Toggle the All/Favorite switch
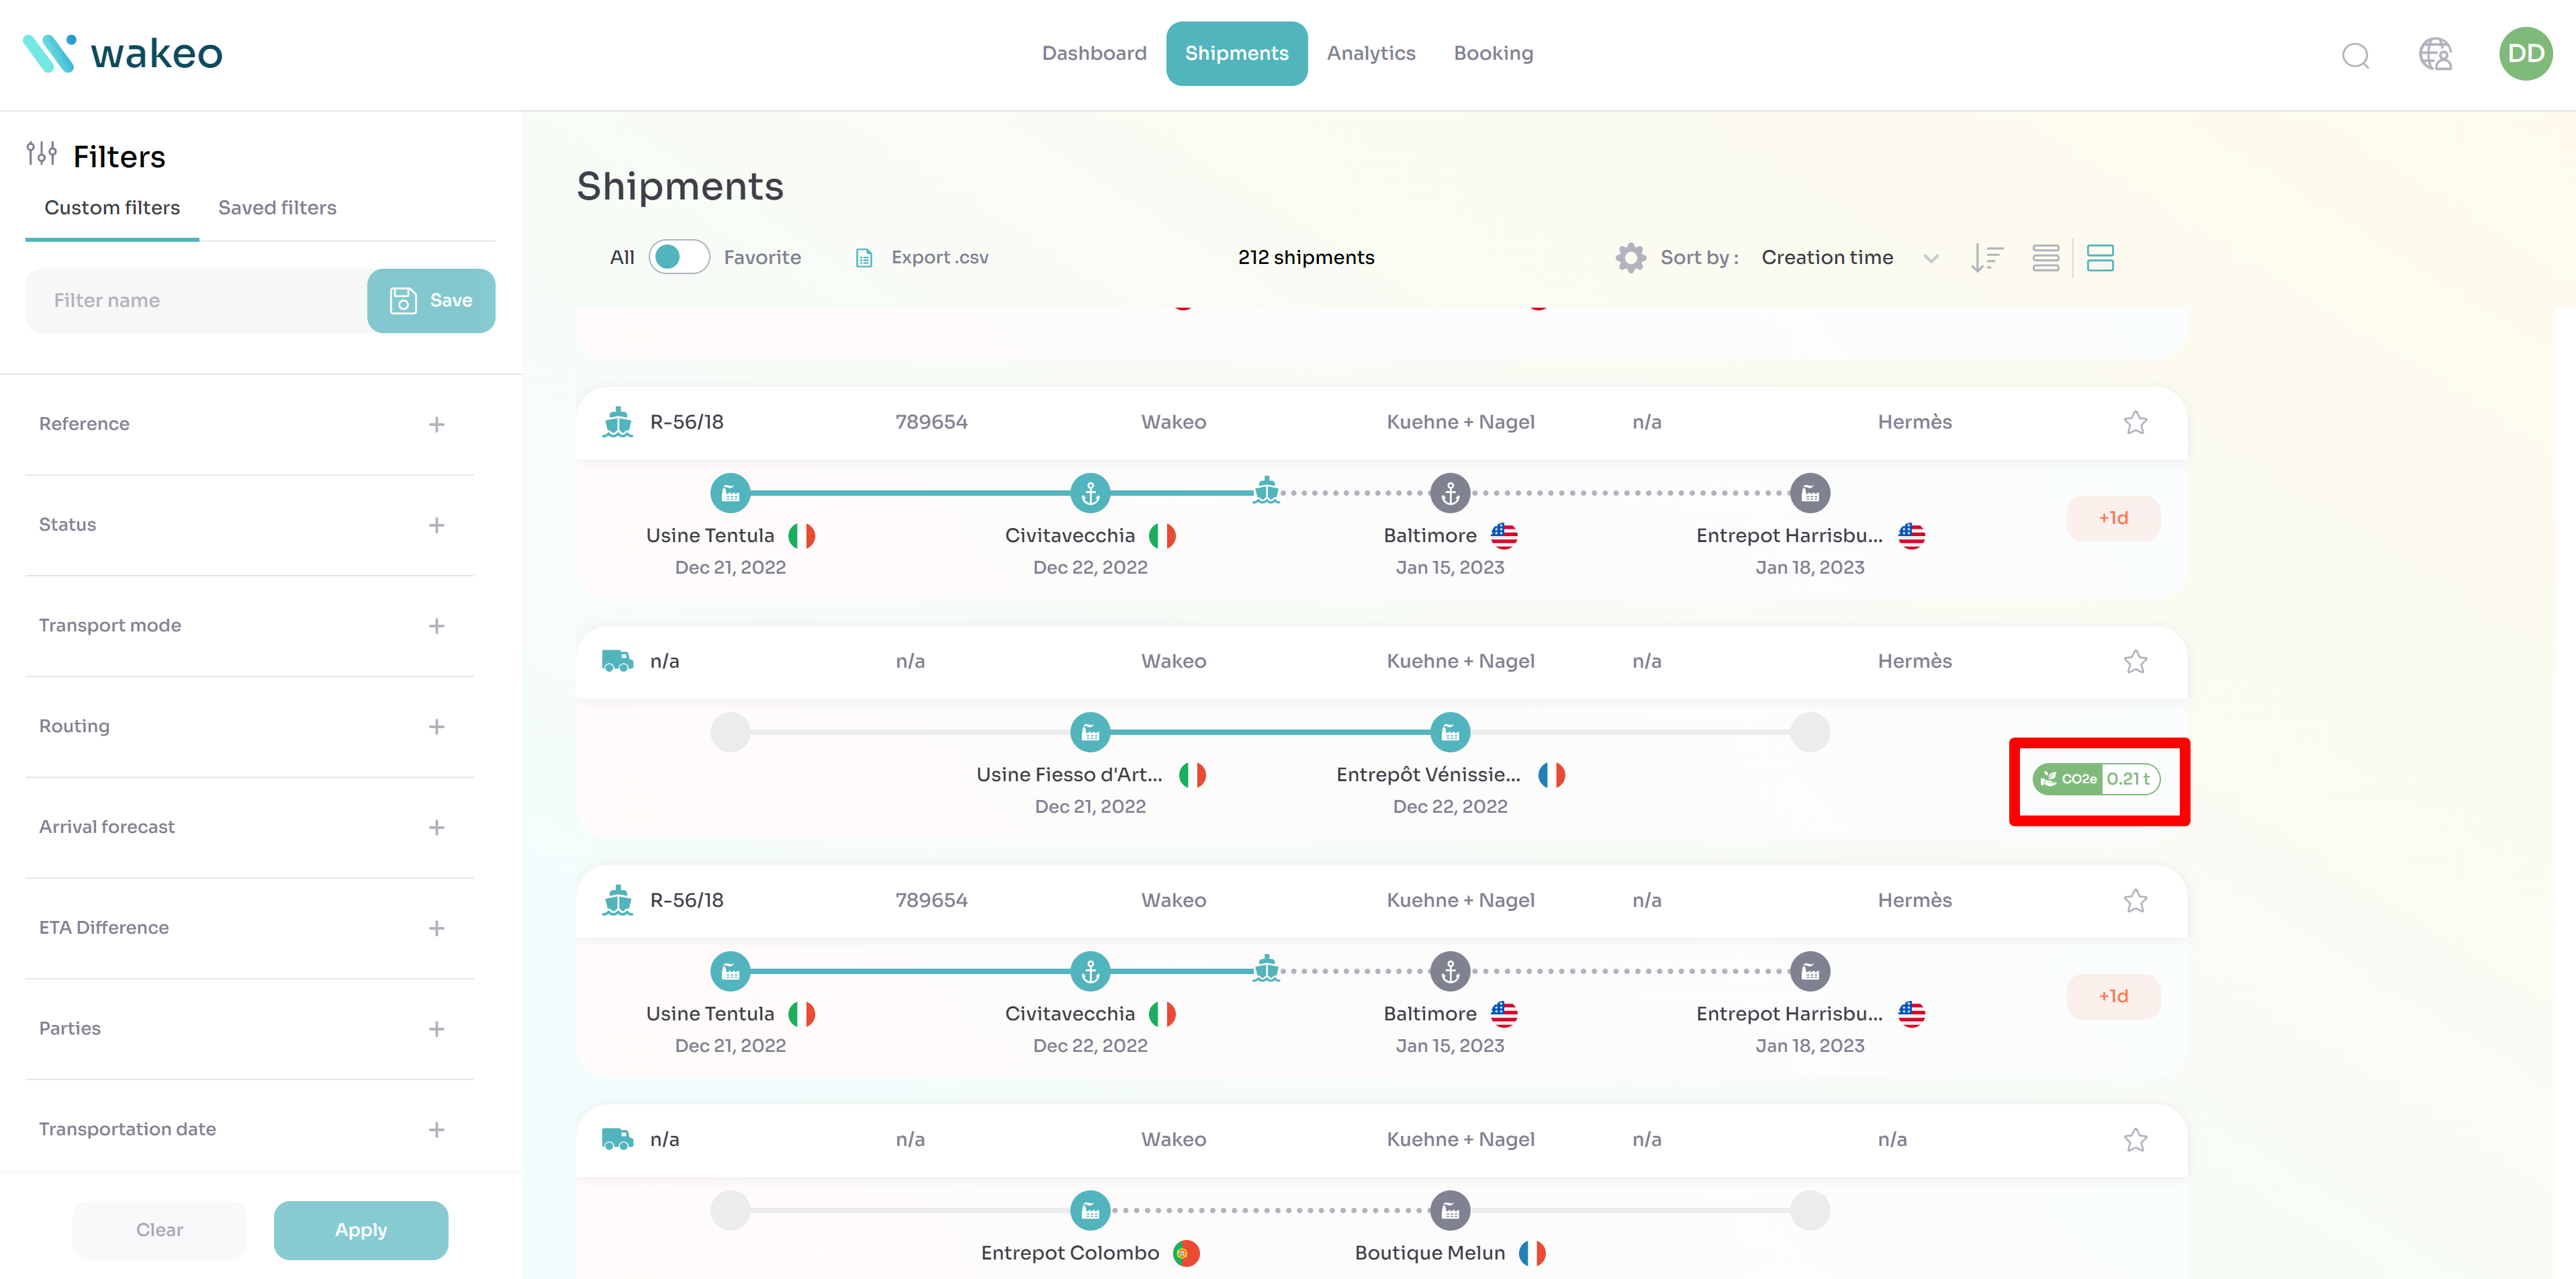The width and height of the screenshot is (2576, 1279). 679,257
